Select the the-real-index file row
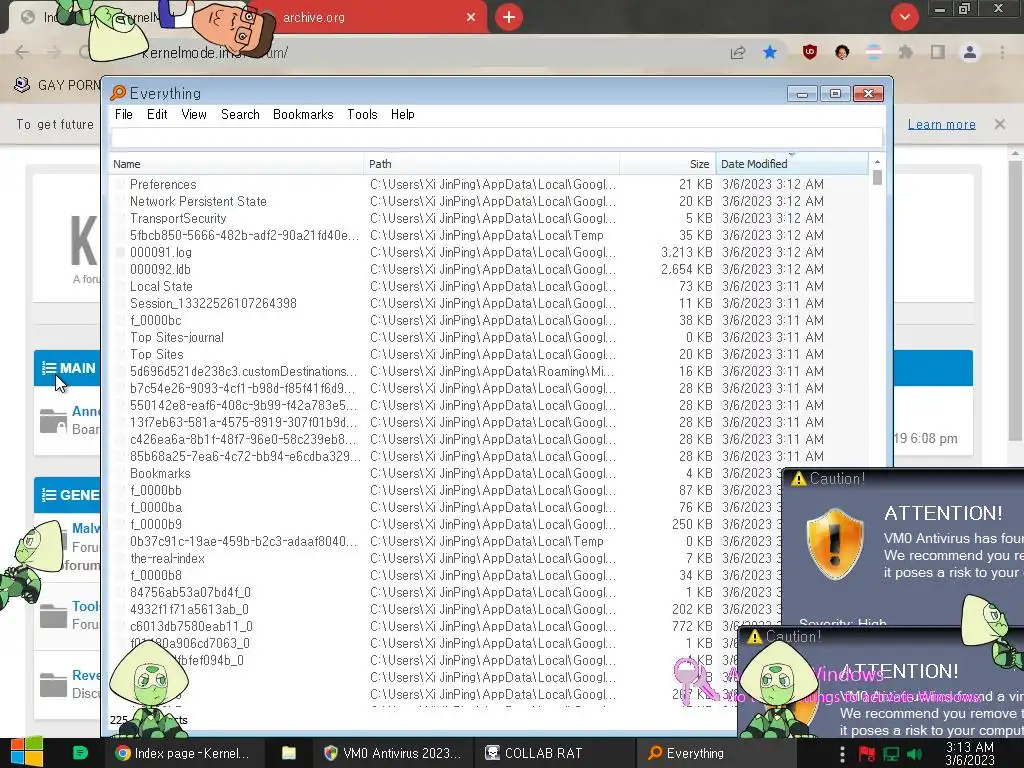 [446, 558]
